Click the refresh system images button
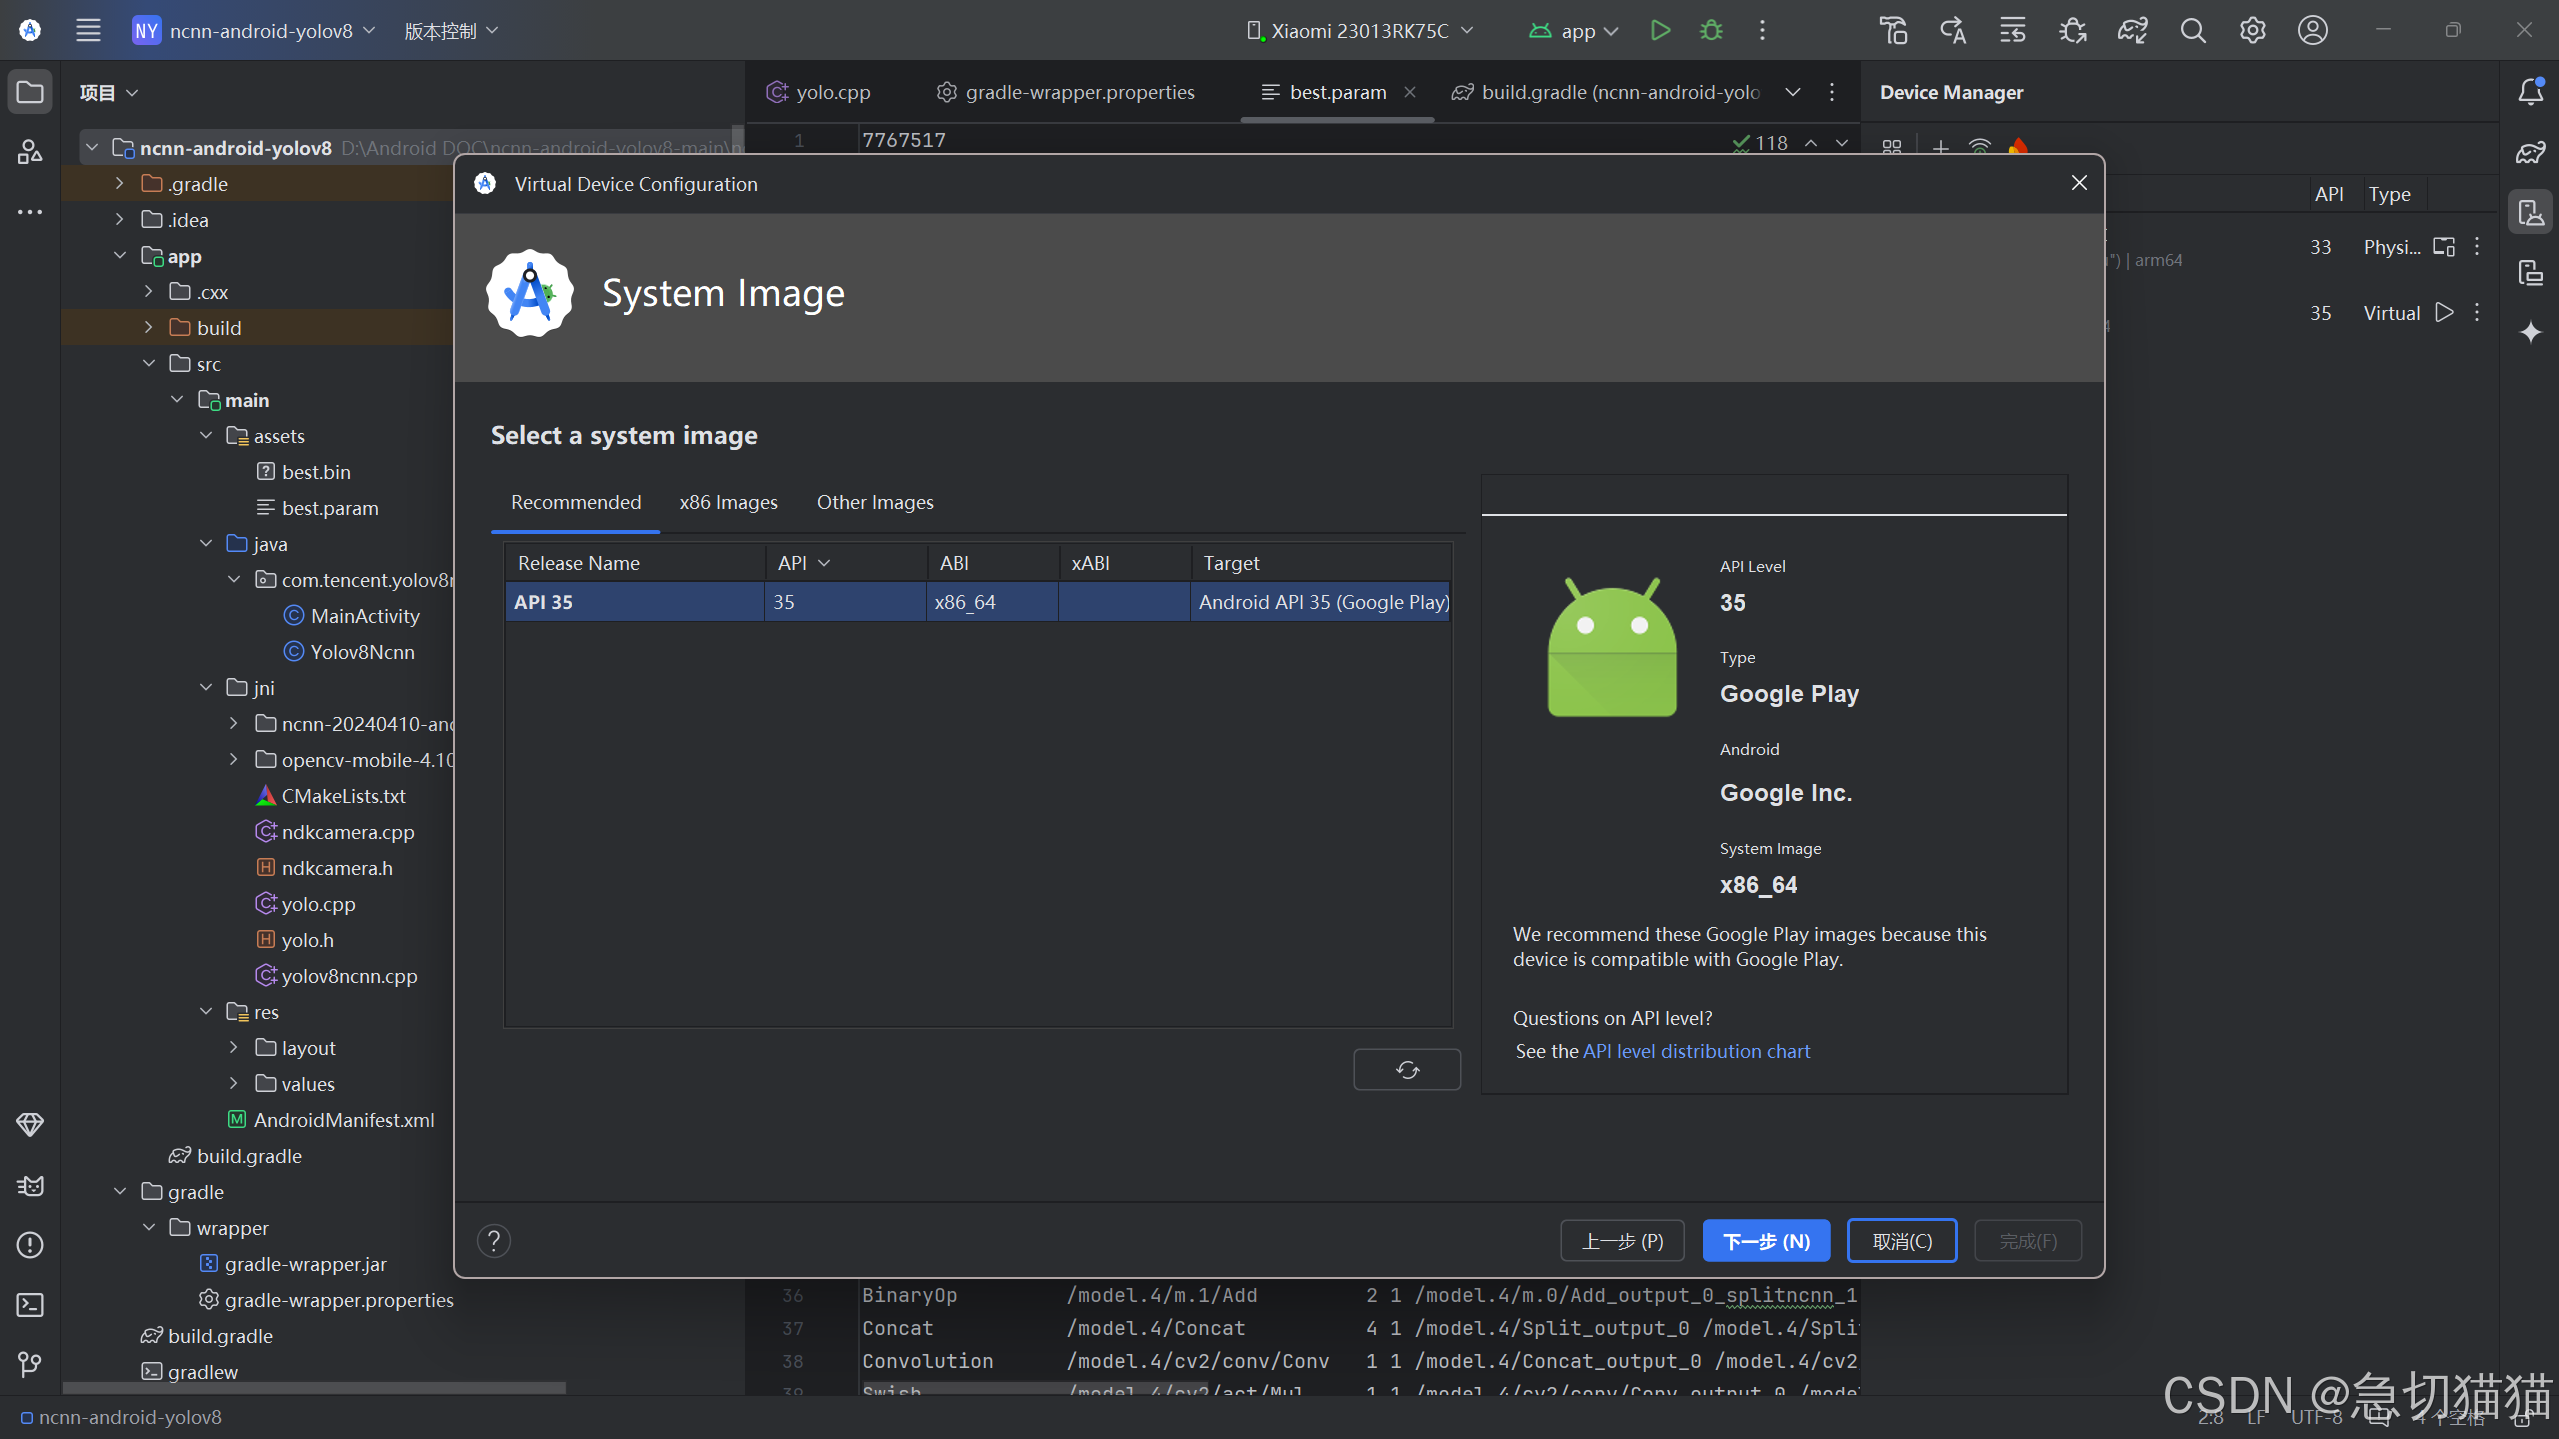The width and height of the screenshot is (2559, 1439). coord(1407,1070)
